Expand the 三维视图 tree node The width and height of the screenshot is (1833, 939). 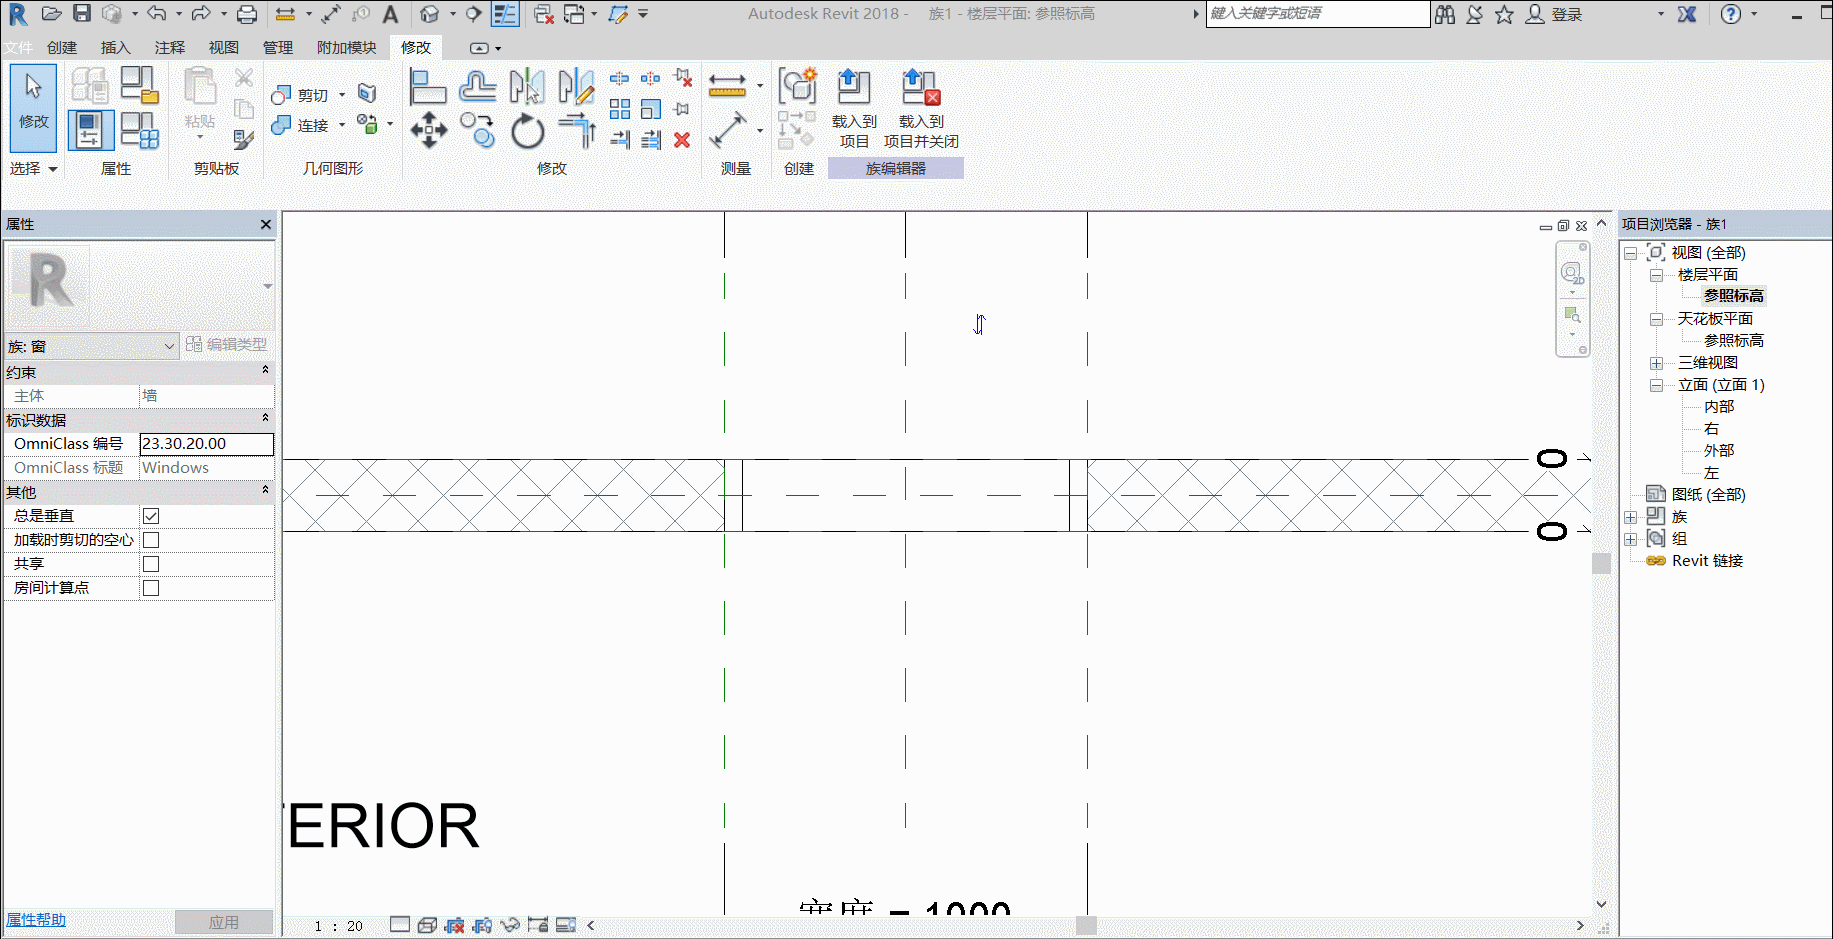[x=1656, y=363]
